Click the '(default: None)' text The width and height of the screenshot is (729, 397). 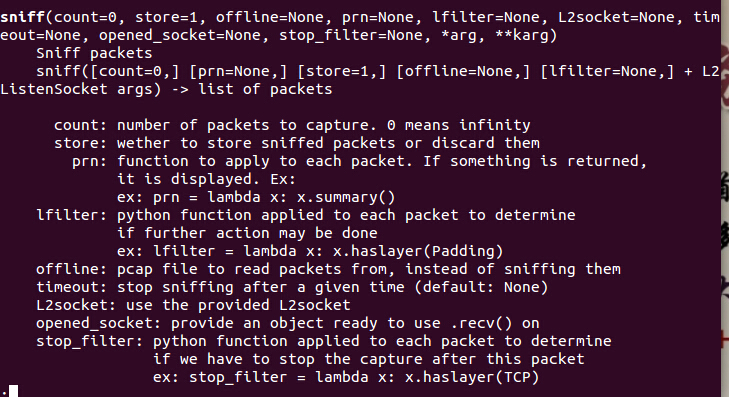[x=481, y=287]
